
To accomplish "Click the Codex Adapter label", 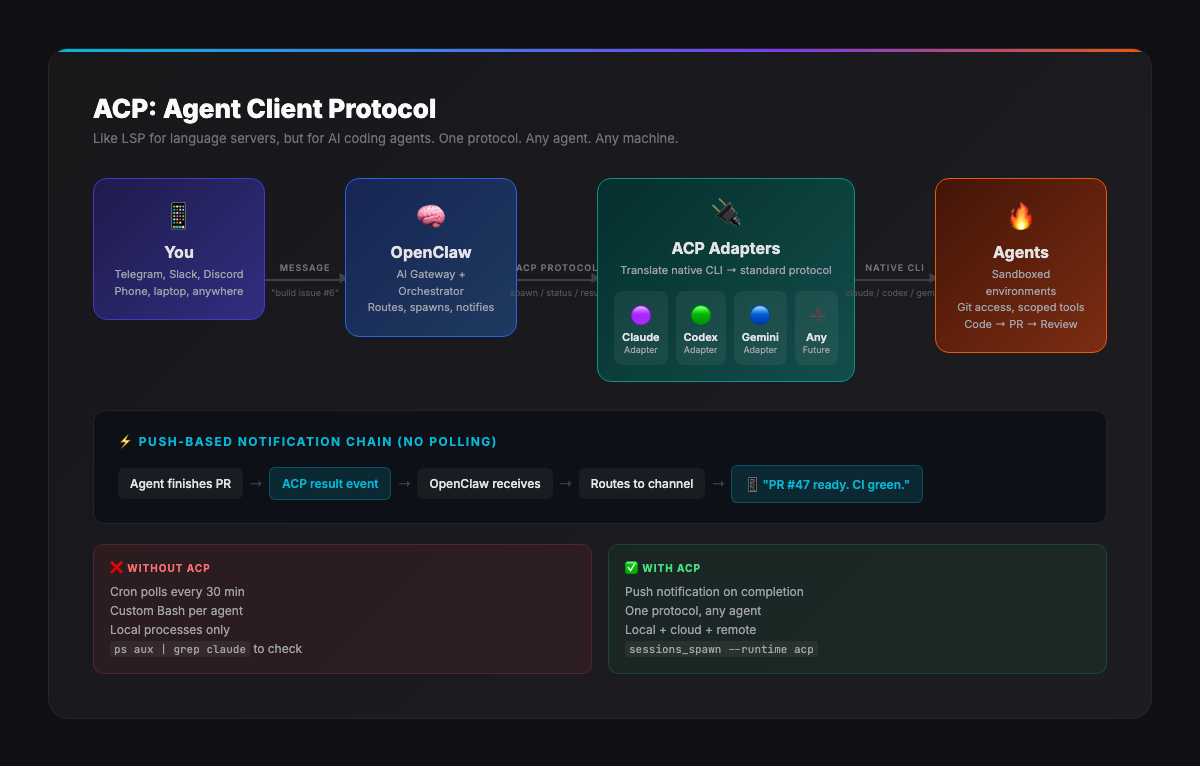I will coord(701,343).
